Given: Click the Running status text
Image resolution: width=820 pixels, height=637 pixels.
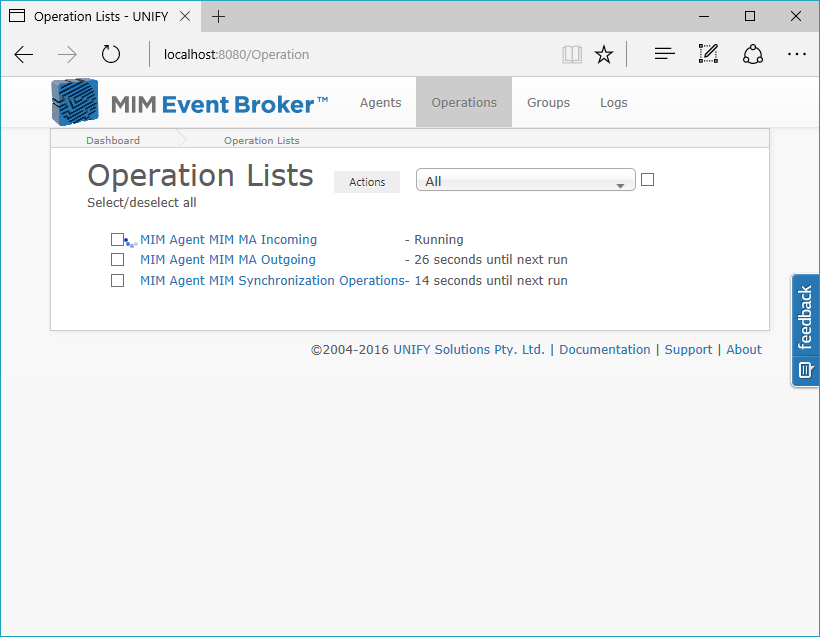Looking at the screenshot, I should pyautogui.click(x=438, y=240).
